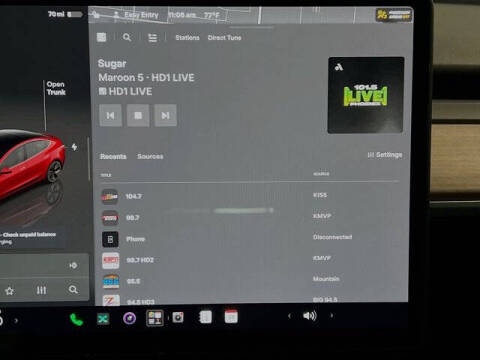Skip to previous station
Viewport: 480px width, 360px height.
tap(110, 115)
